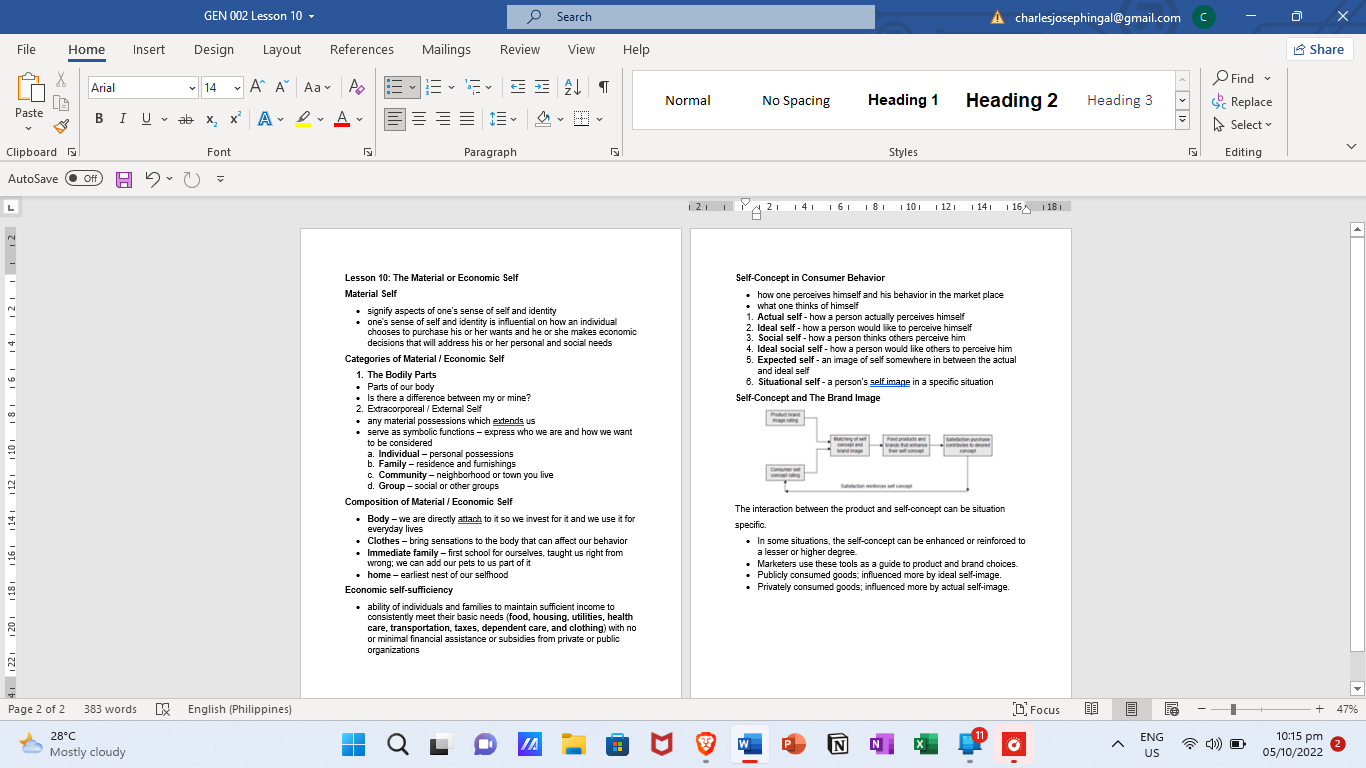Toggle bullet list formatting

pyautogui.click(x=395, y=88)
